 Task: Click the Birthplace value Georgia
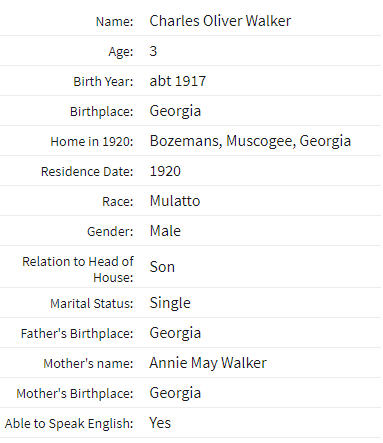coord(175,111)
